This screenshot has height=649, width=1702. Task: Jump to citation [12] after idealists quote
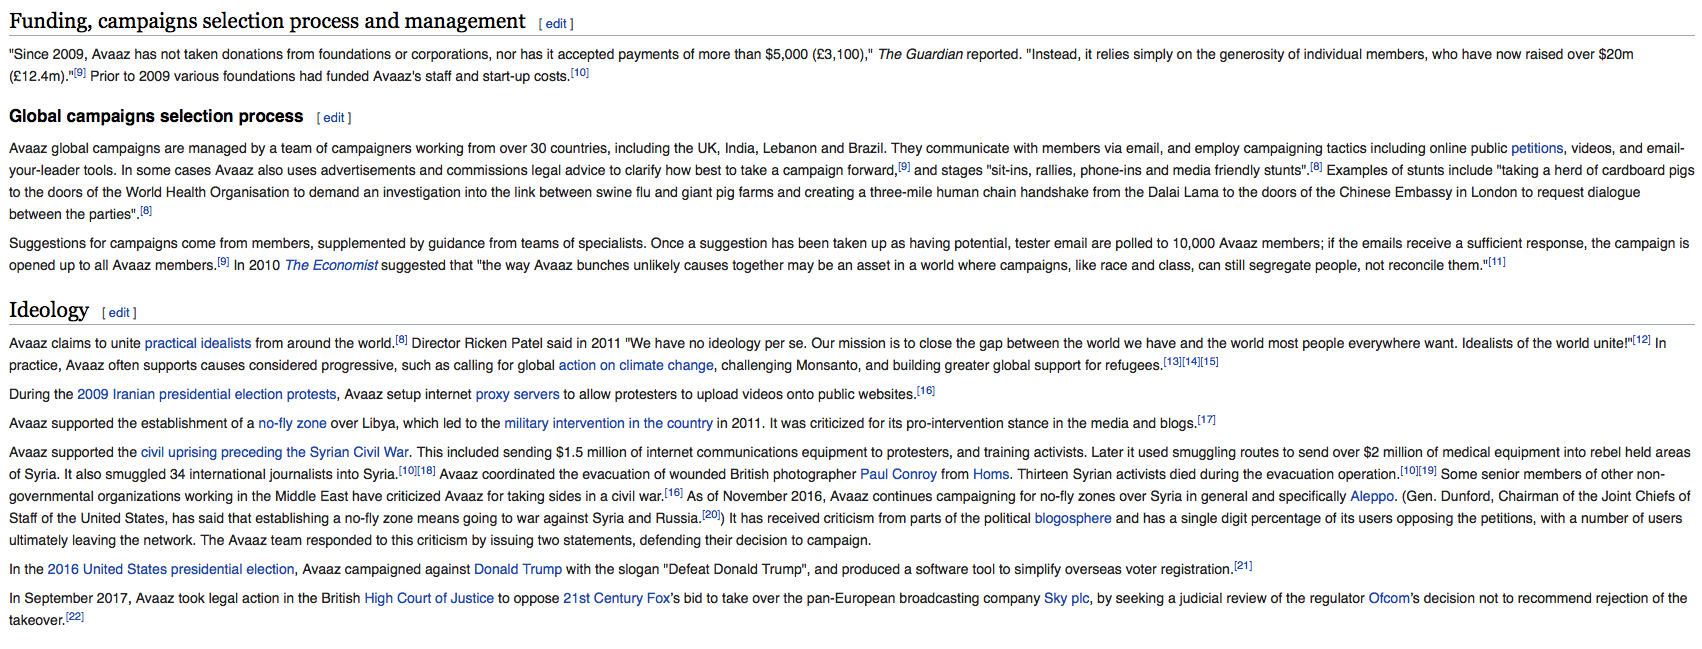pos(1642,340)
